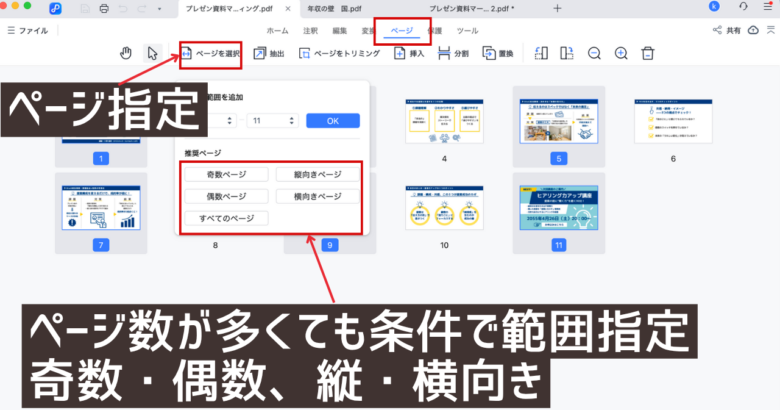The height and width of the screenshot is (410, 780).
Task: Click the zoom in magnifier icon
Action: (x=621, y=53)
